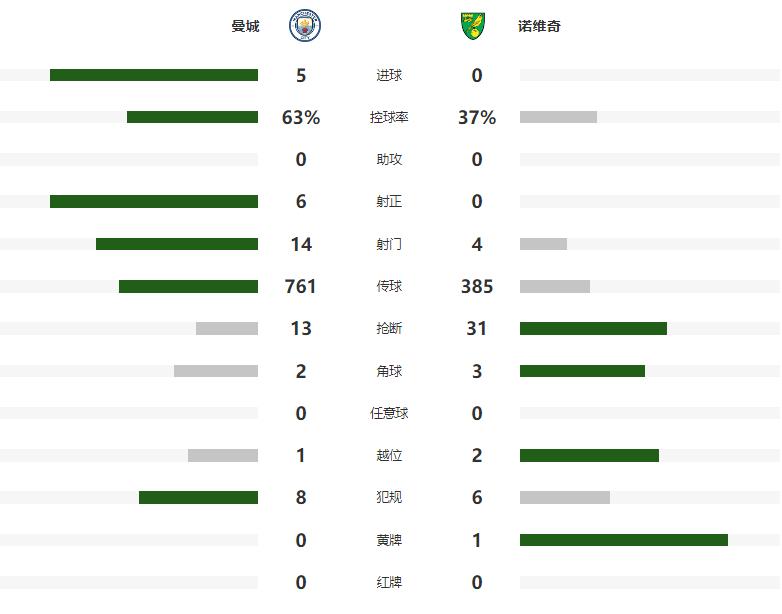Click Norwich's 37% possession bar
Screen dimensions: 782x614
click(x=558, y=117)
